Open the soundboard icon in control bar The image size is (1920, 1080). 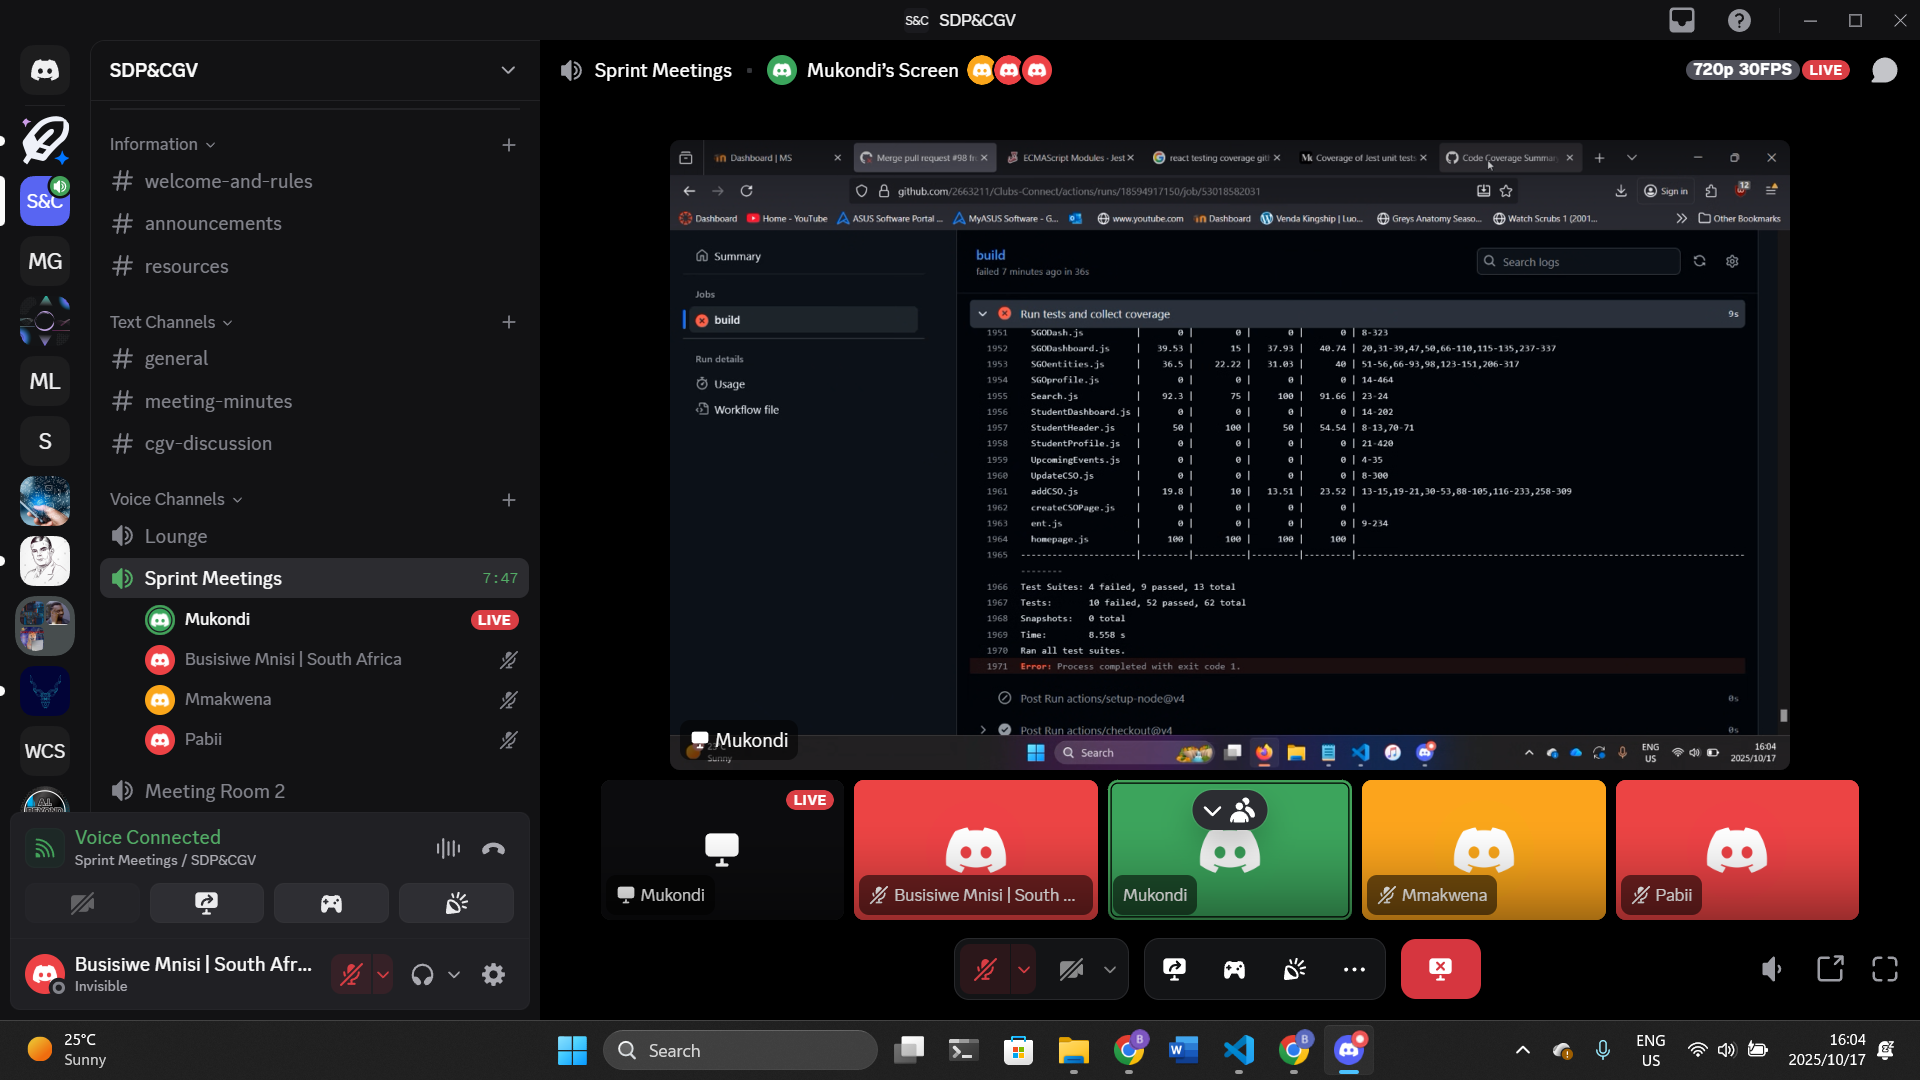pyautogui.click(x=1295, y=969)
